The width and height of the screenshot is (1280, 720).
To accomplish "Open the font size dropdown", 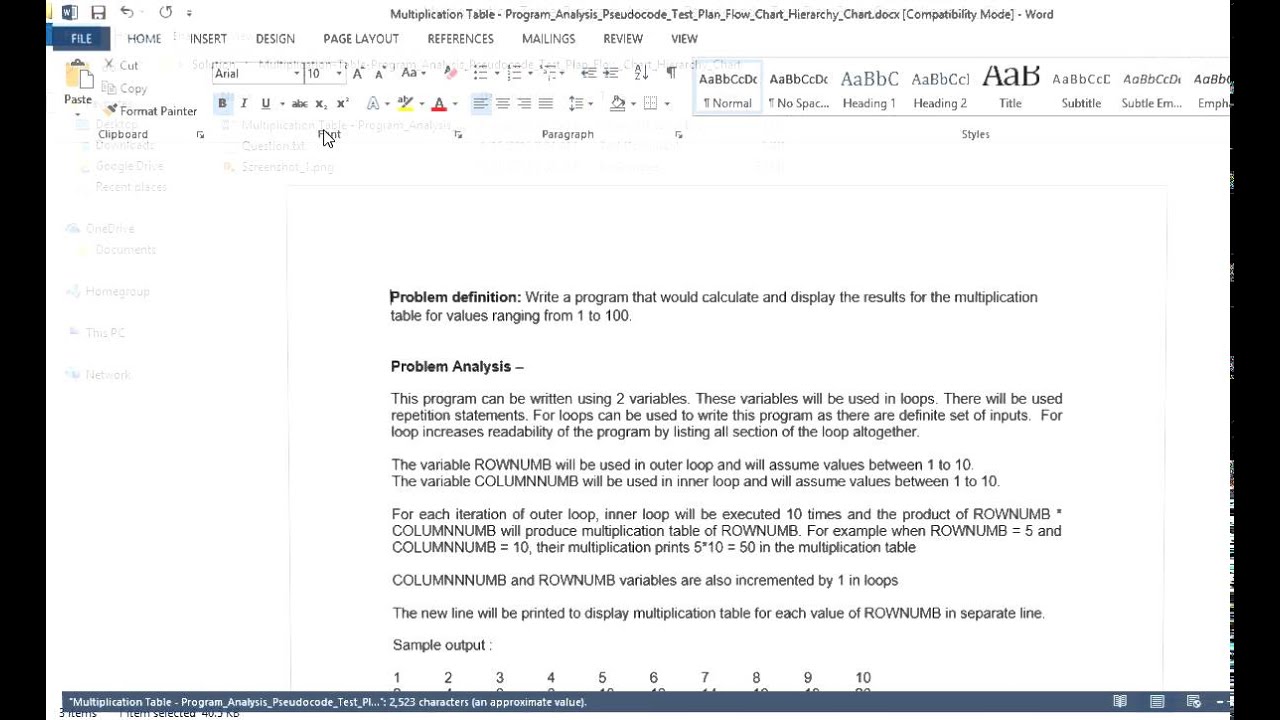I will click(x=339, y=73).
